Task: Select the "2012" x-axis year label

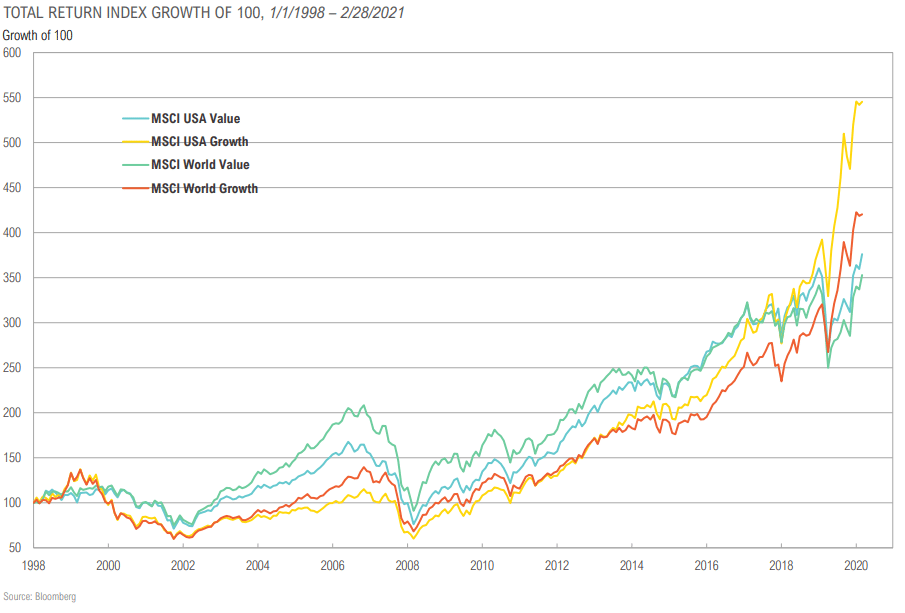Action: [557, 566]
